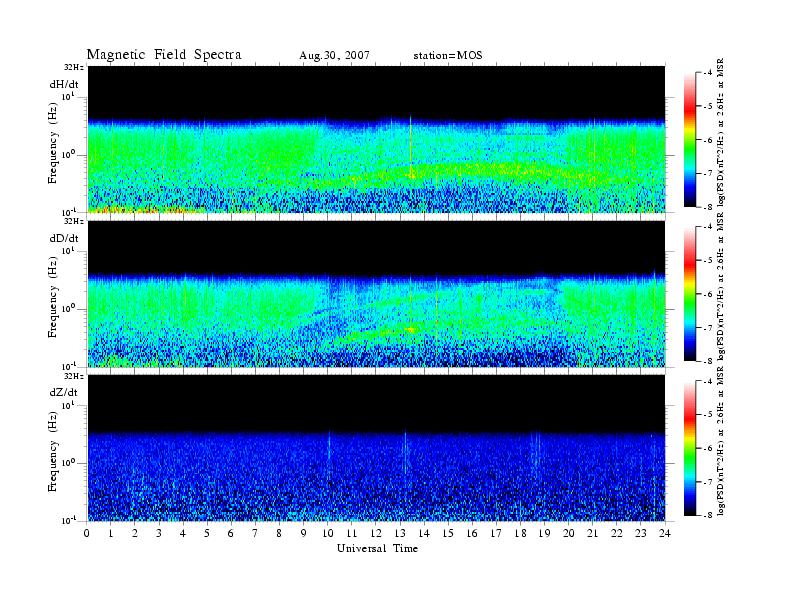Click the '23' tick on Universal Time axis
This screenshot has height=612, width=792.
click(641, 533)
